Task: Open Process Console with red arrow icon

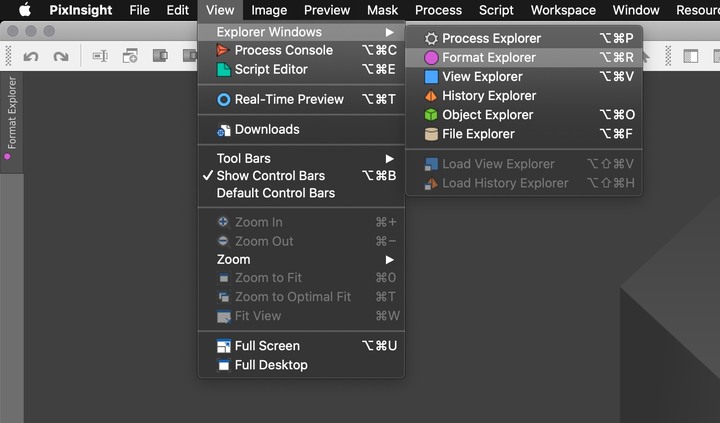Action: (x=301, y=50)
